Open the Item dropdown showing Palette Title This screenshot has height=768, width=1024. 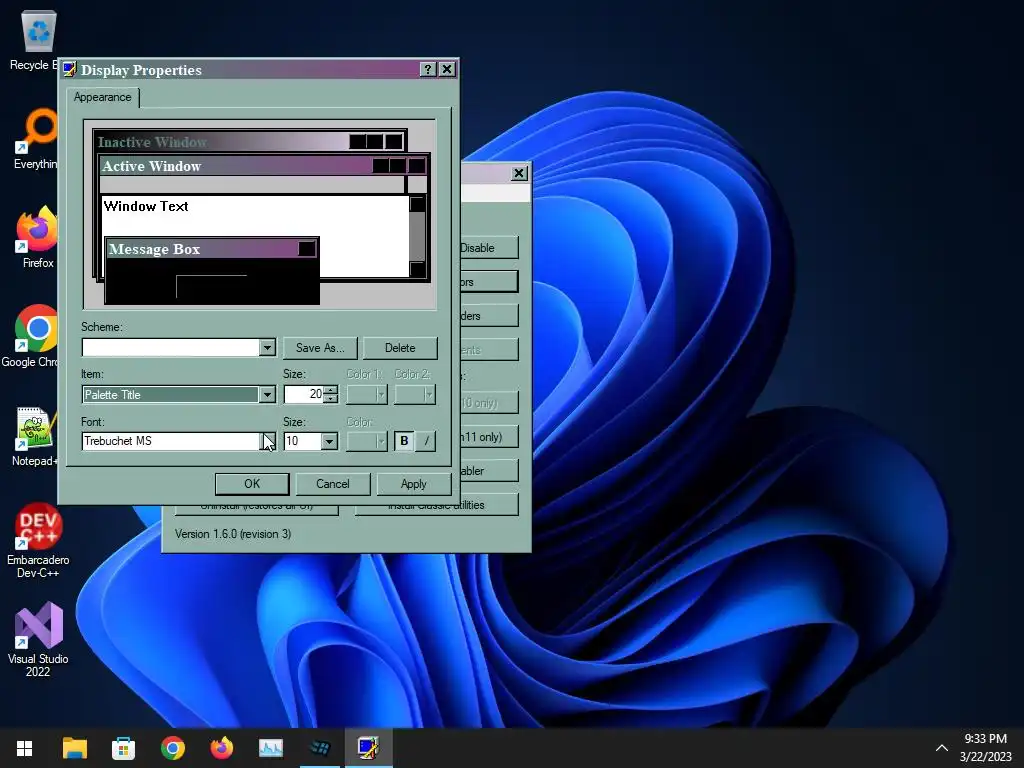click(266, 394)
